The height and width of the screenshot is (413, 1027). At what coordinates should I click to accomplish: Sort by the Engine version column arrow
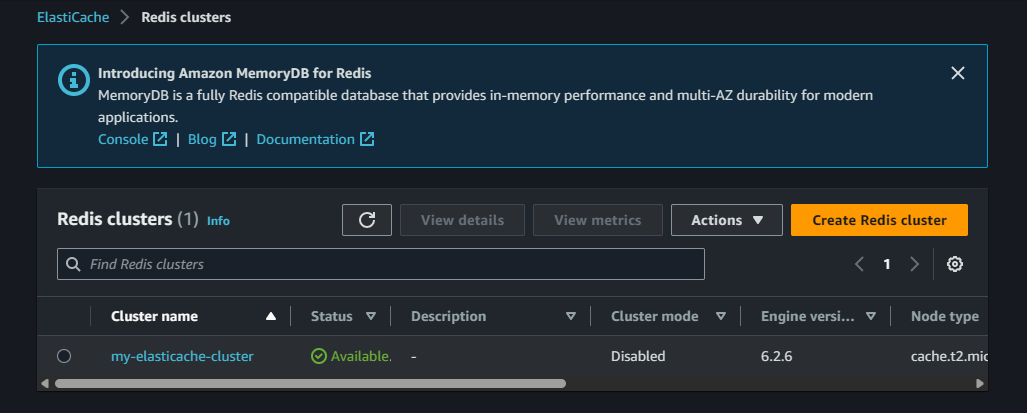pos(871,317)
